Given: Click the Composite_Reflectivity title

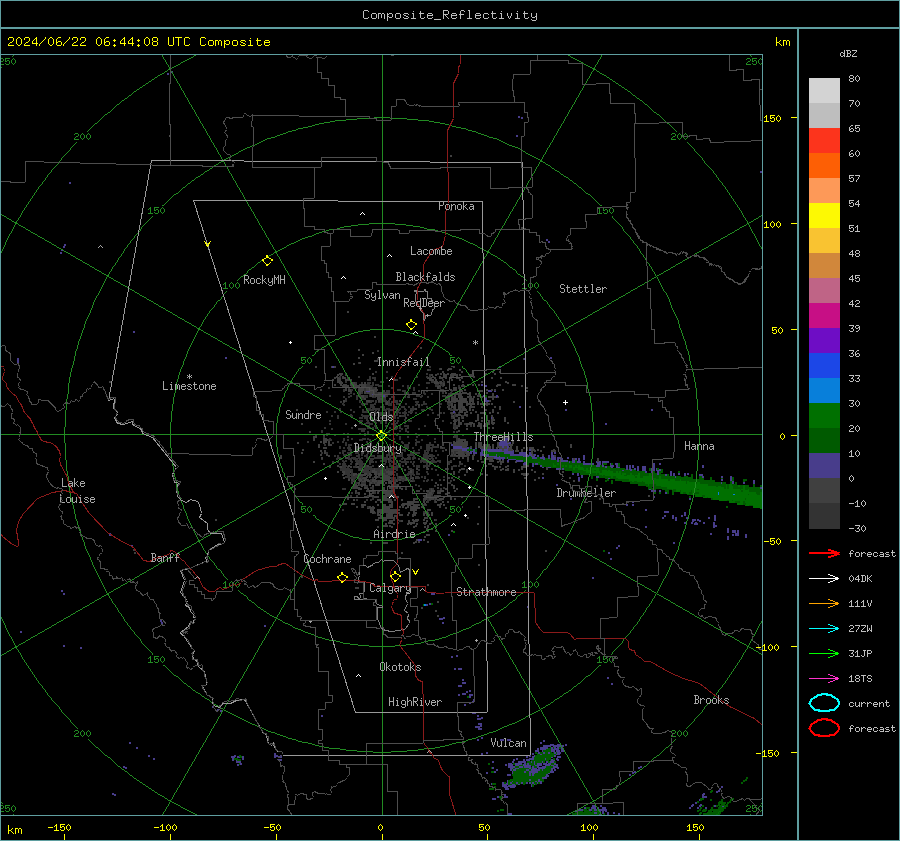Looking at the screenshot, I should [x=450, y=15].
